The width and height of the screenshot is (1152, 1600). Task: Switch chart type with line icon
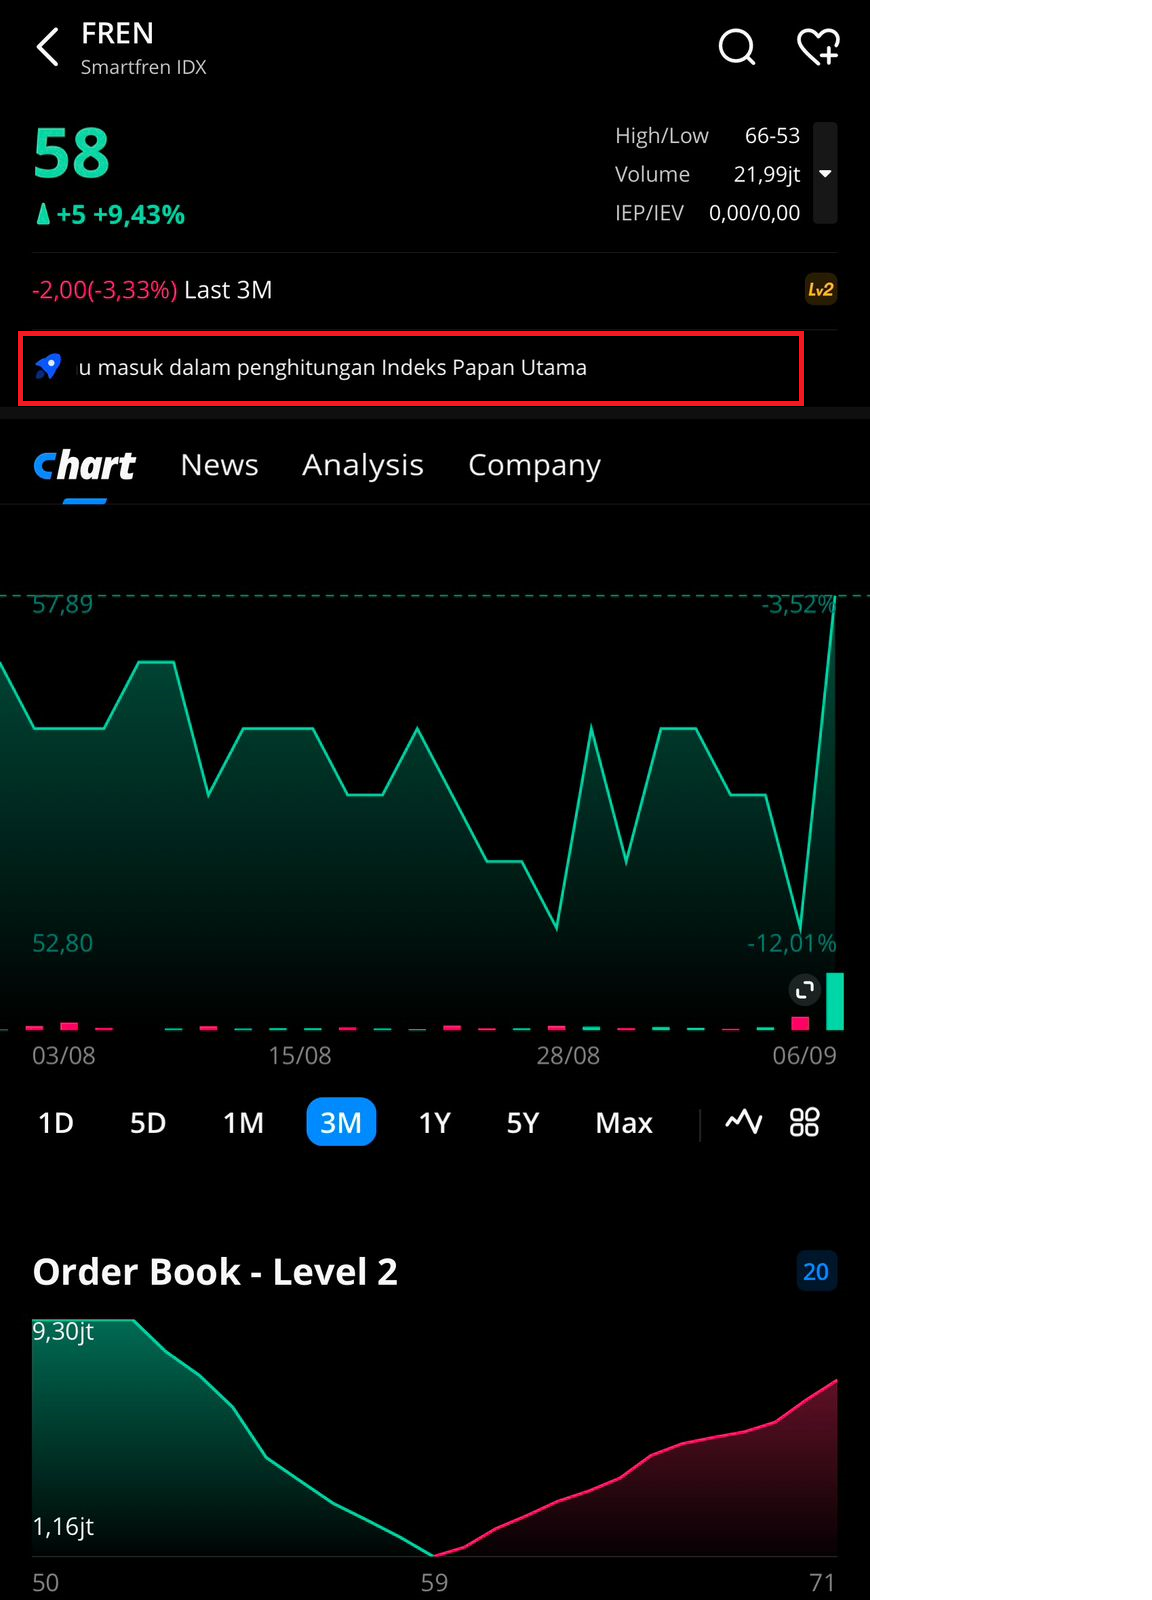[744, 1122]
